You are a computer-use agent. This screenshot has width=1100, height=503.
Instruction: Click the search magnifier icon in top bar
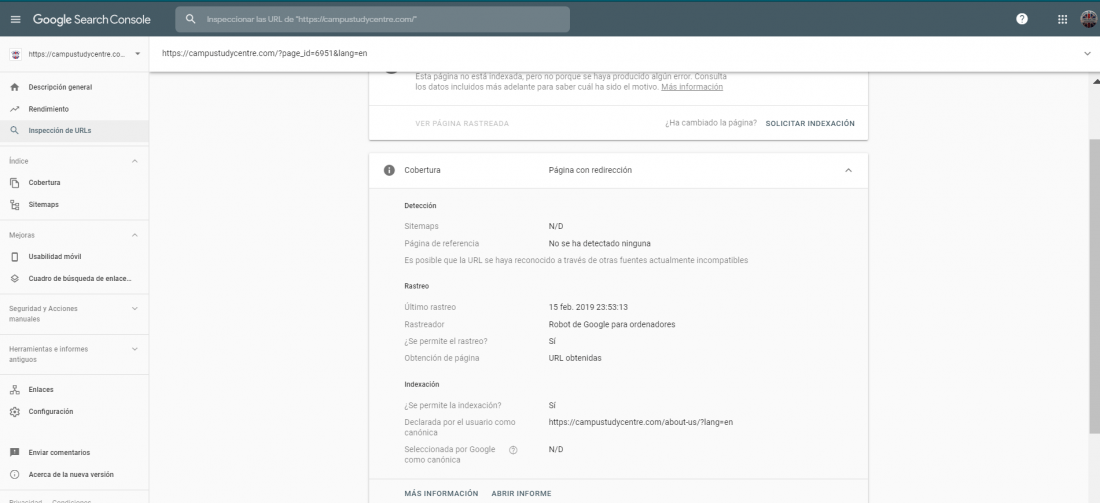tap(190, 20)
